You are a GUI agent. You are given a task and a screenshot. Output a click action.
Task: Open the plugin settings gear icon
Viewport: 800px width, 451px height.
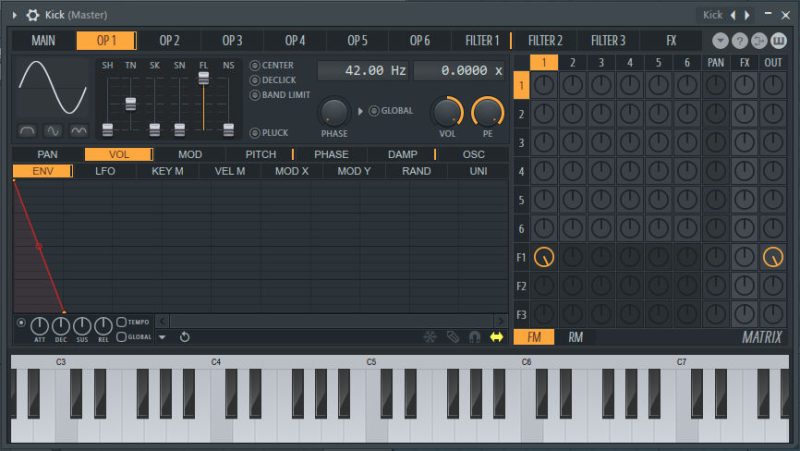pos(33,15)
